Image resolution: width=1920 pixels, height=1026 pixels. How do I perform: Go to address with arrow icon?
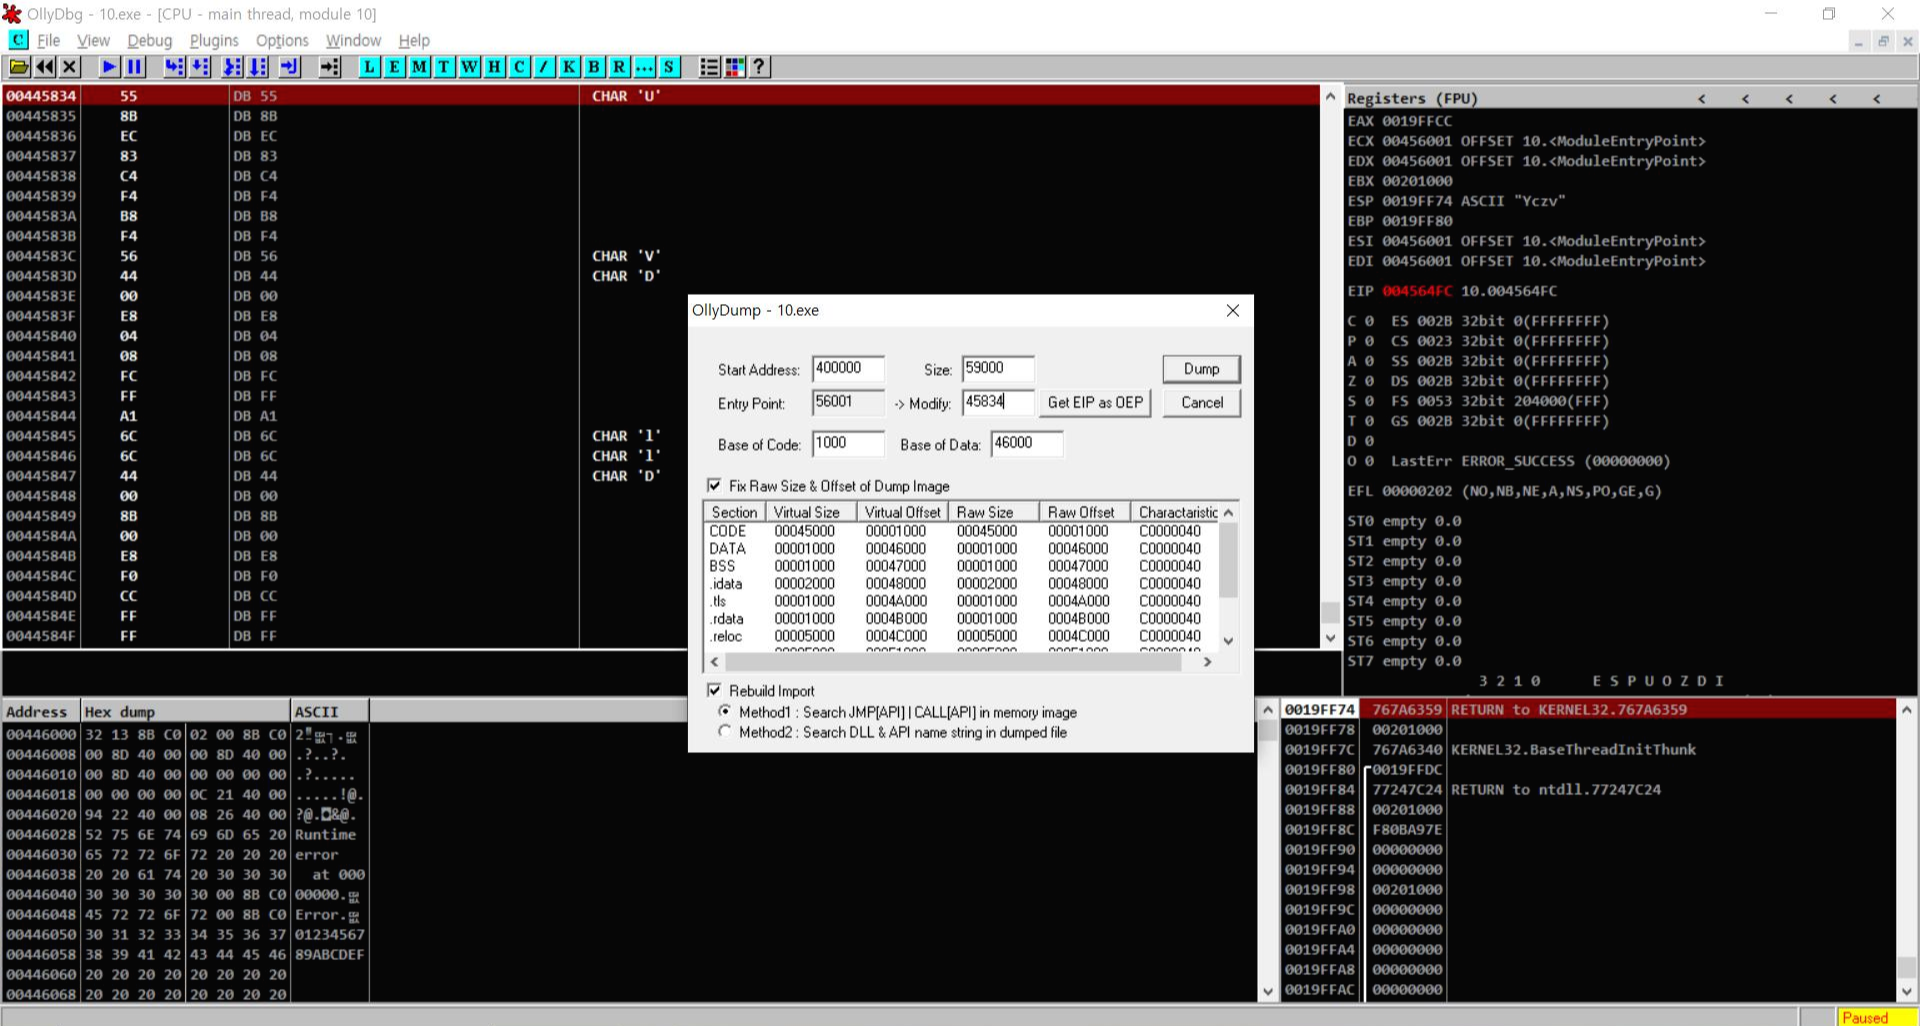point(329,67)
